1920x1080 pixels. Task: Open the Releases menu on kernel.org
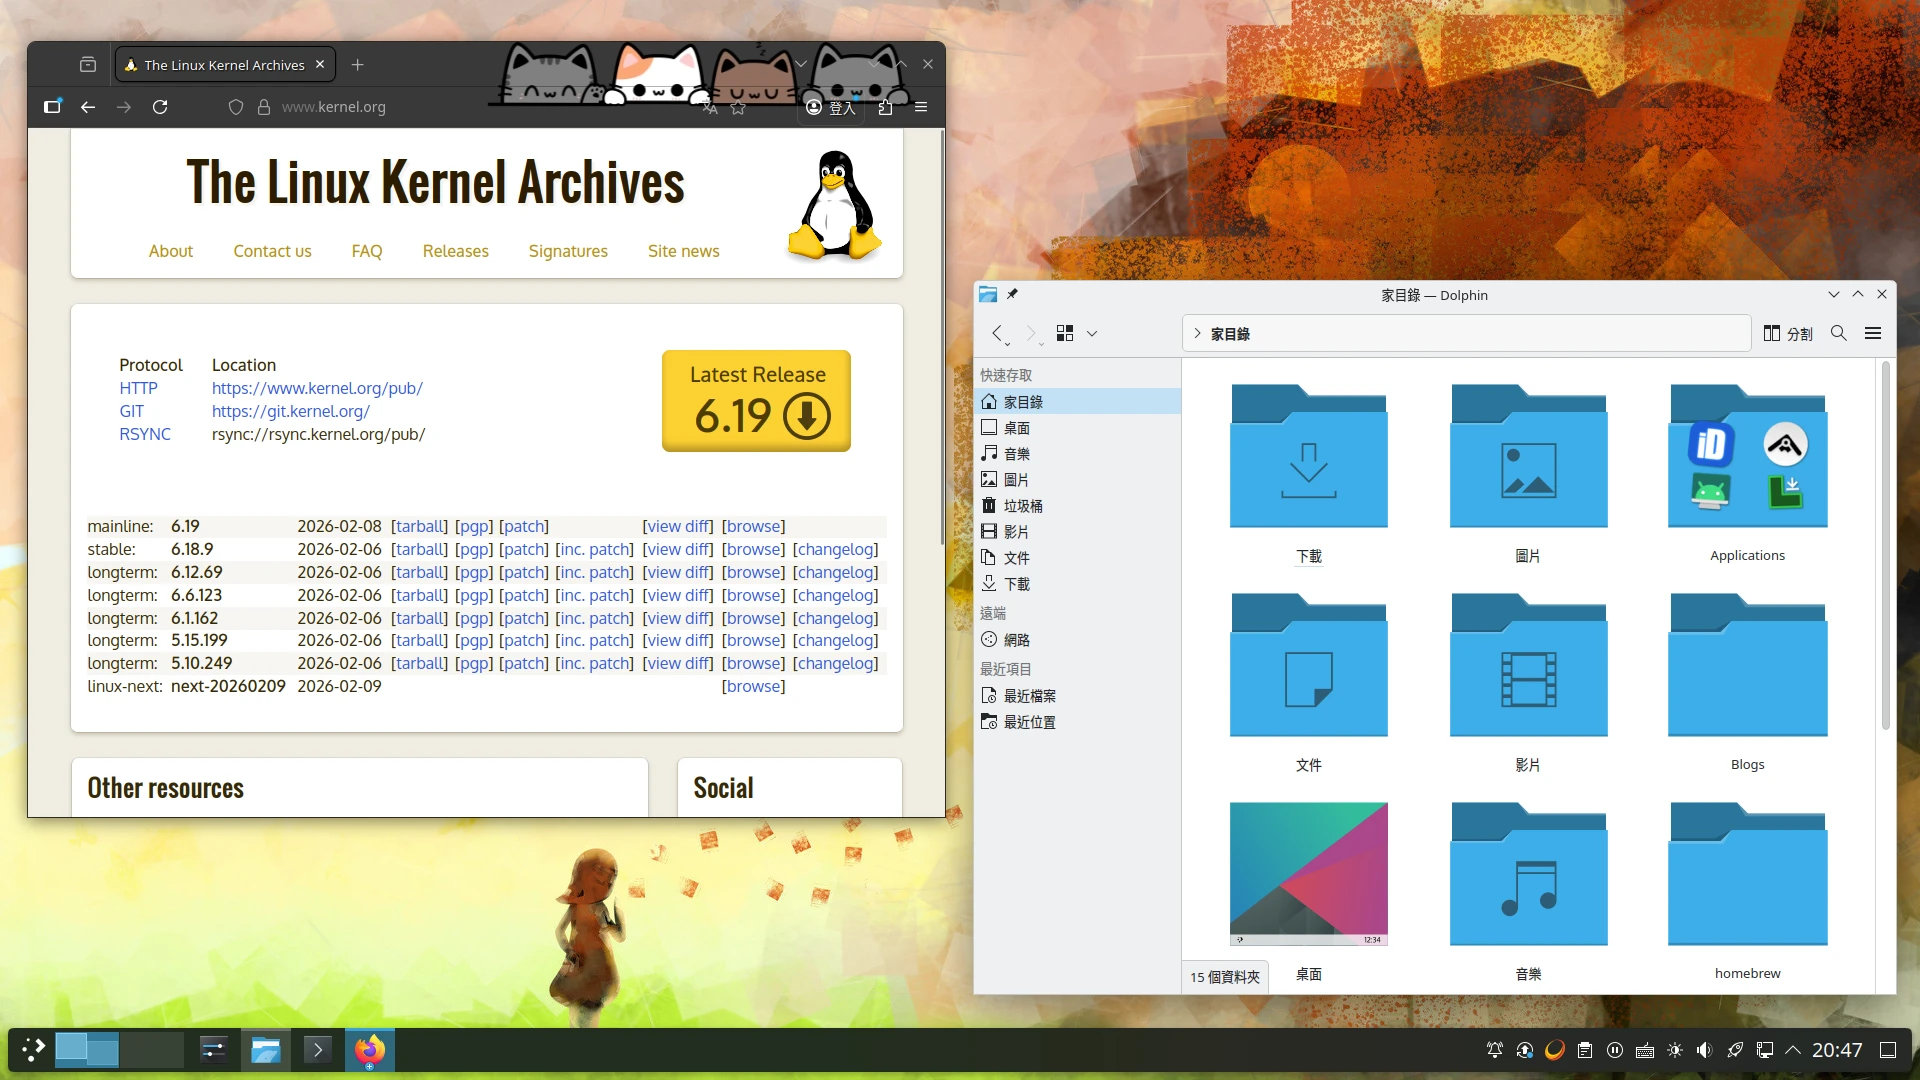click(x=455, y=251)
